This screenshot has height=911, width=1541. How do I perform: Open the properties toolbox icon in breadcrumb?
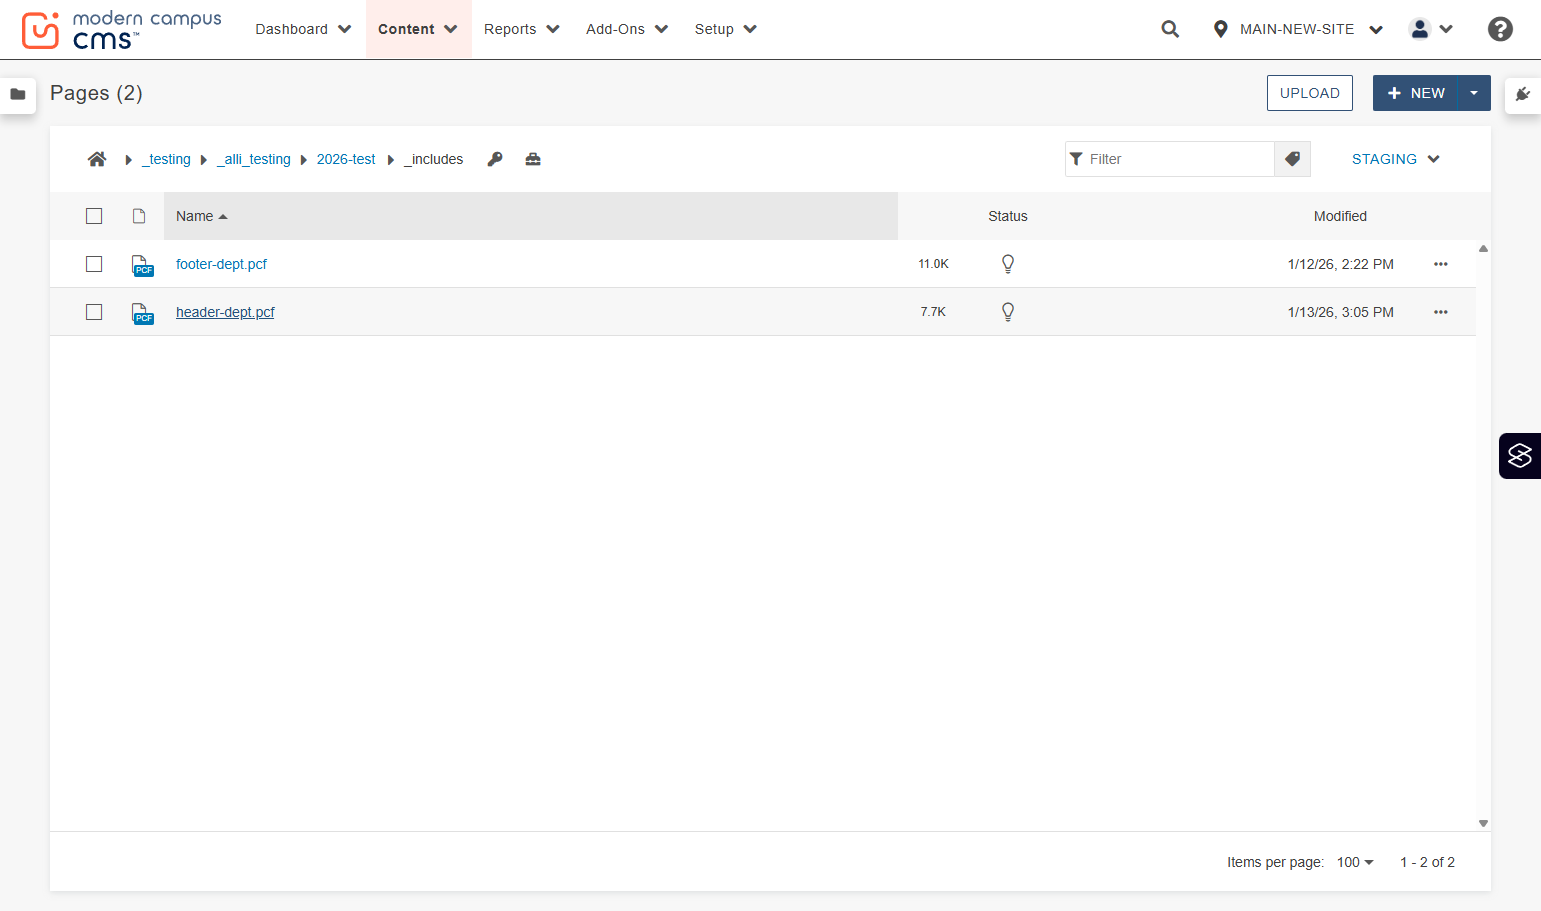coord(533,159)
